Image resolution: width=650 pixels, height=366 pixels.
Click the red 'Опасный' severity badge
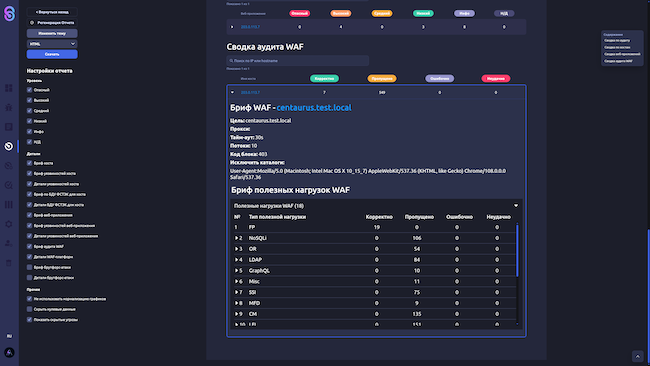coord(300,14)
